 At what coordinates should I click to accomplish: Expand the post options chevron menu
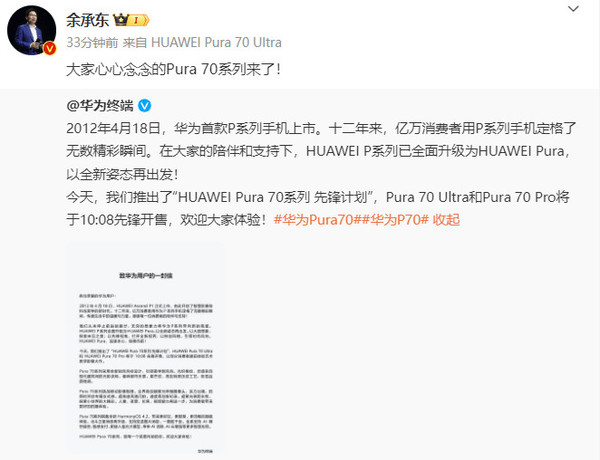tap(573, 8)
